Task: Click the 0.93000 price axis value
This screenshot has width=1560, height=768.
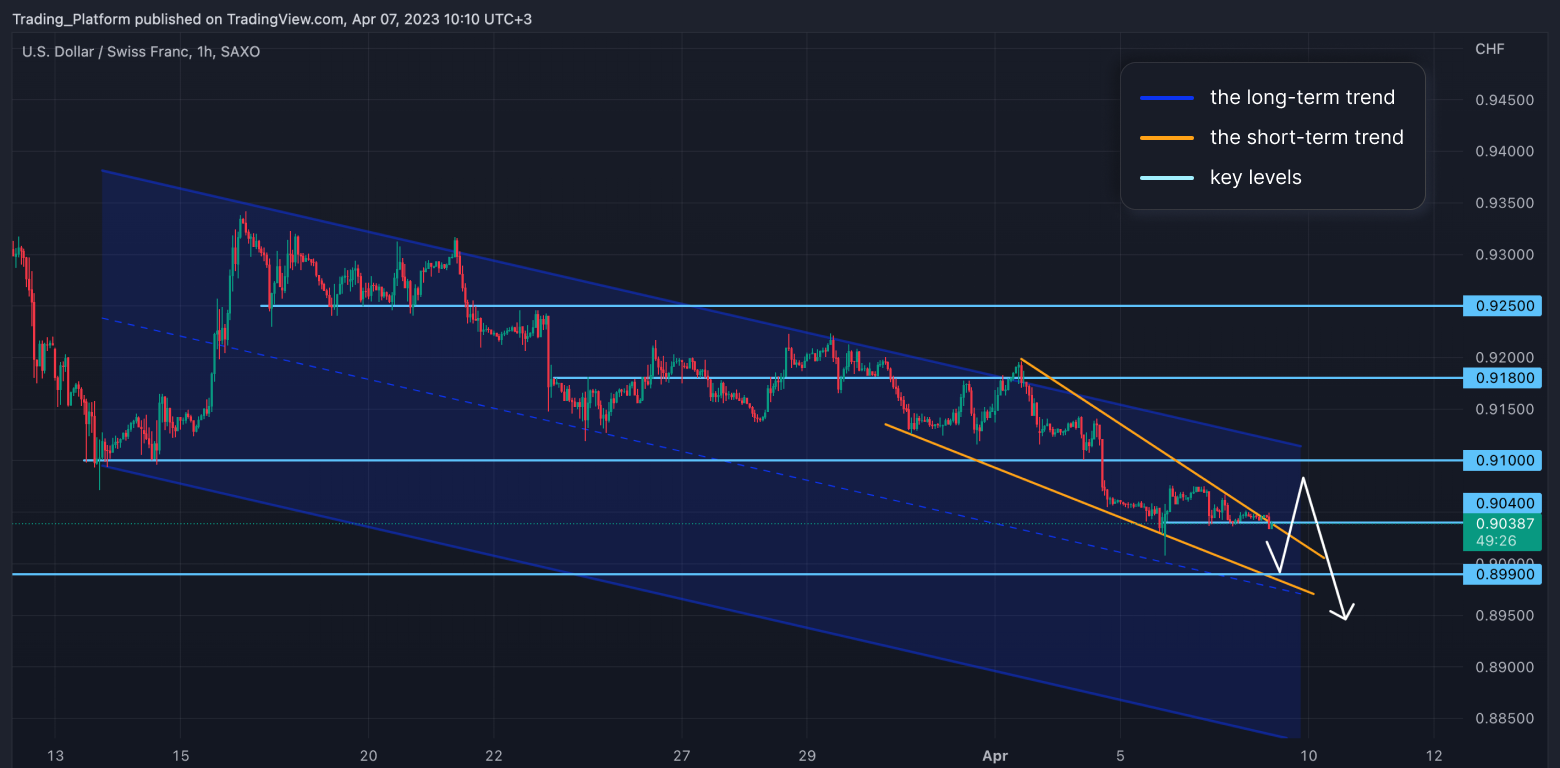Action: click(x=1505, y=255)
